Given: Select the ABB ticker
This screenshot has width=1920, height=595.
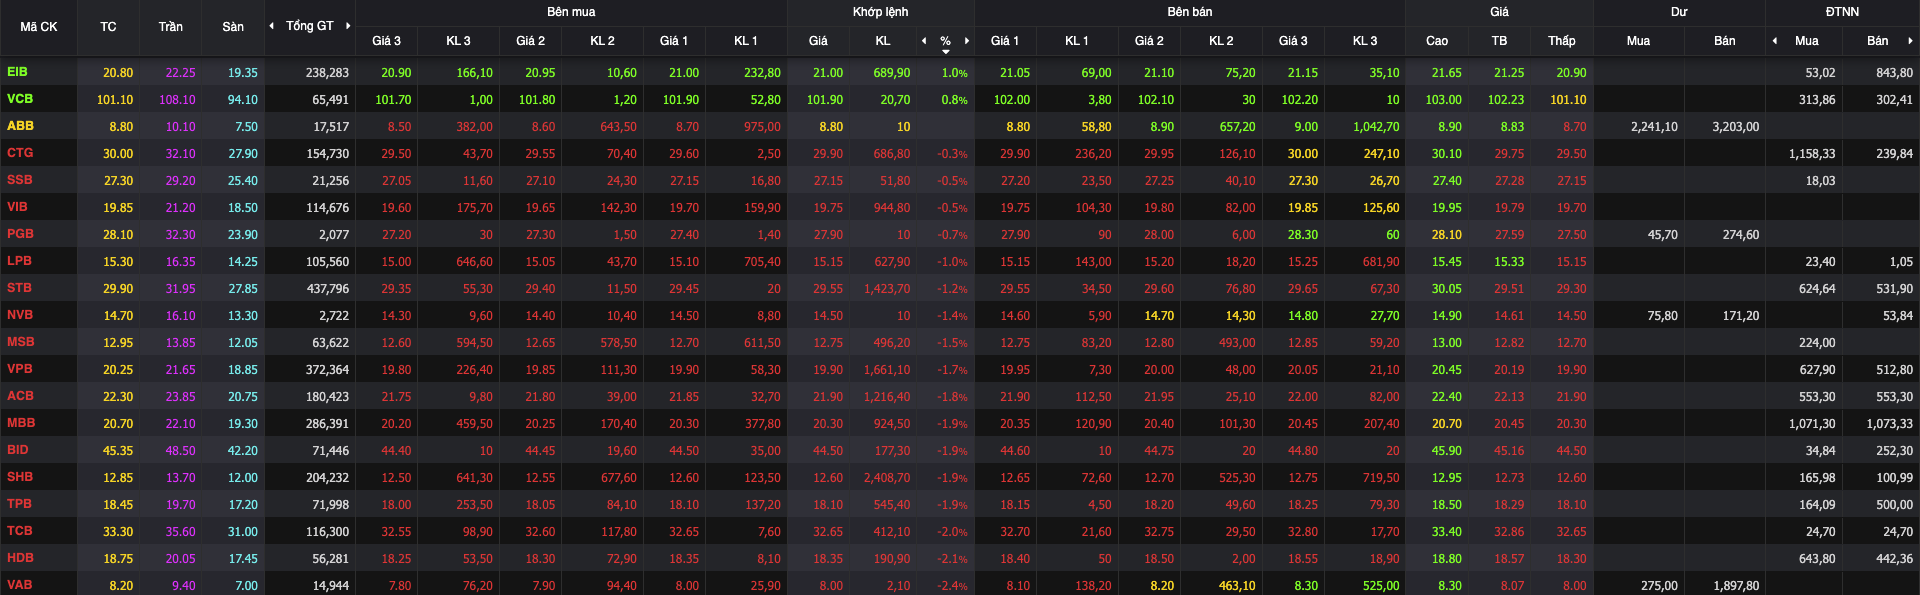Looking at the screenshot, I should coord(20,126).
